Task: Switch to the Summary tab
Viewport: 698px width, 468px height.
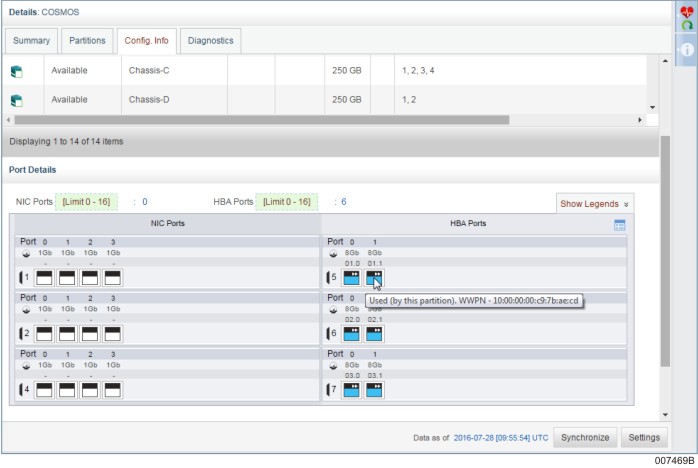Action: 30,41
